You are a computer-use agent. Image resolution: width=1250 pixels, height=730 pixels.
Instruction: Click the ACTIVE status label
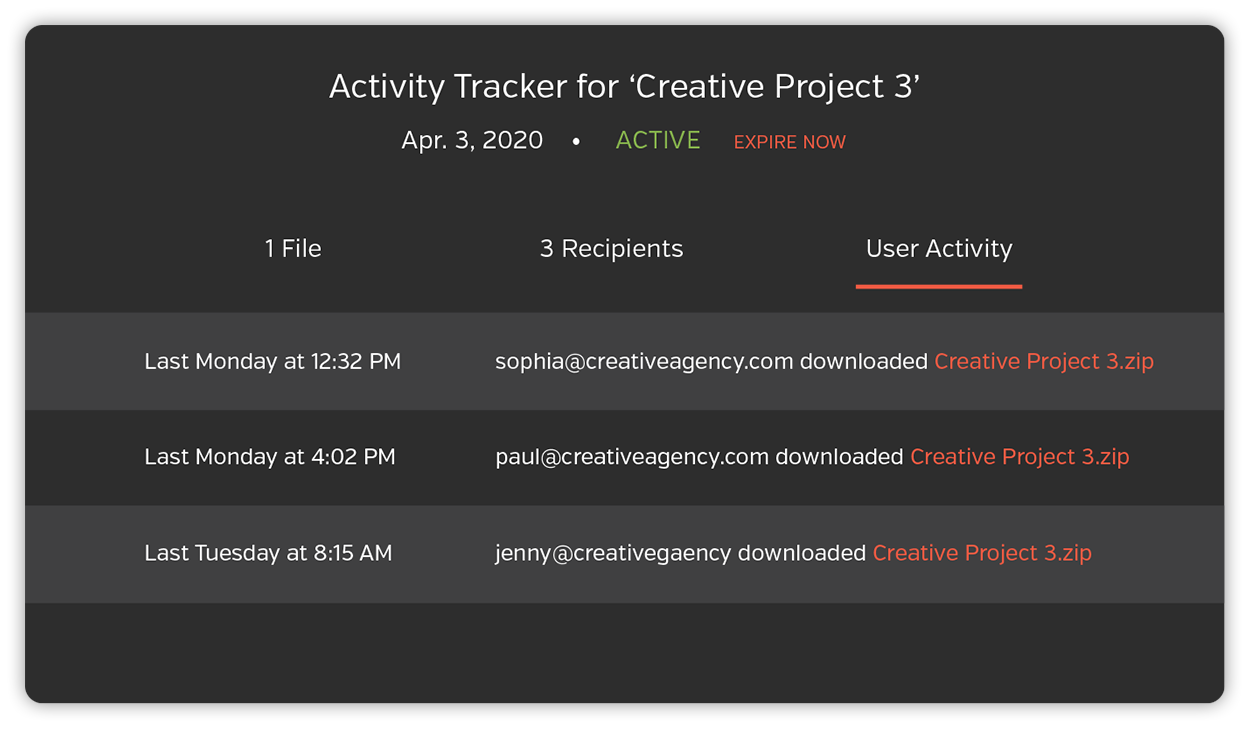click(657, 140)
